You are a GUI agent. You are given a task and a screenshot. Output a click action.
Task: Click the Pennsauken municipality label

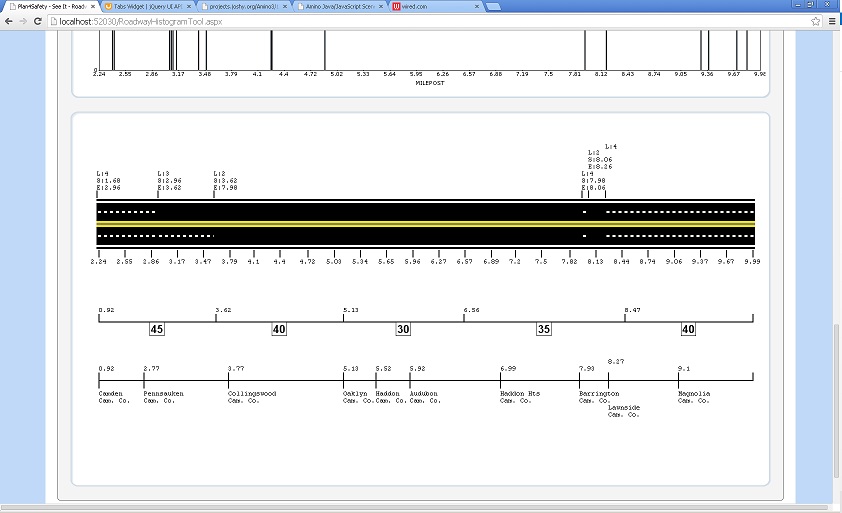[x=163, y=397]
